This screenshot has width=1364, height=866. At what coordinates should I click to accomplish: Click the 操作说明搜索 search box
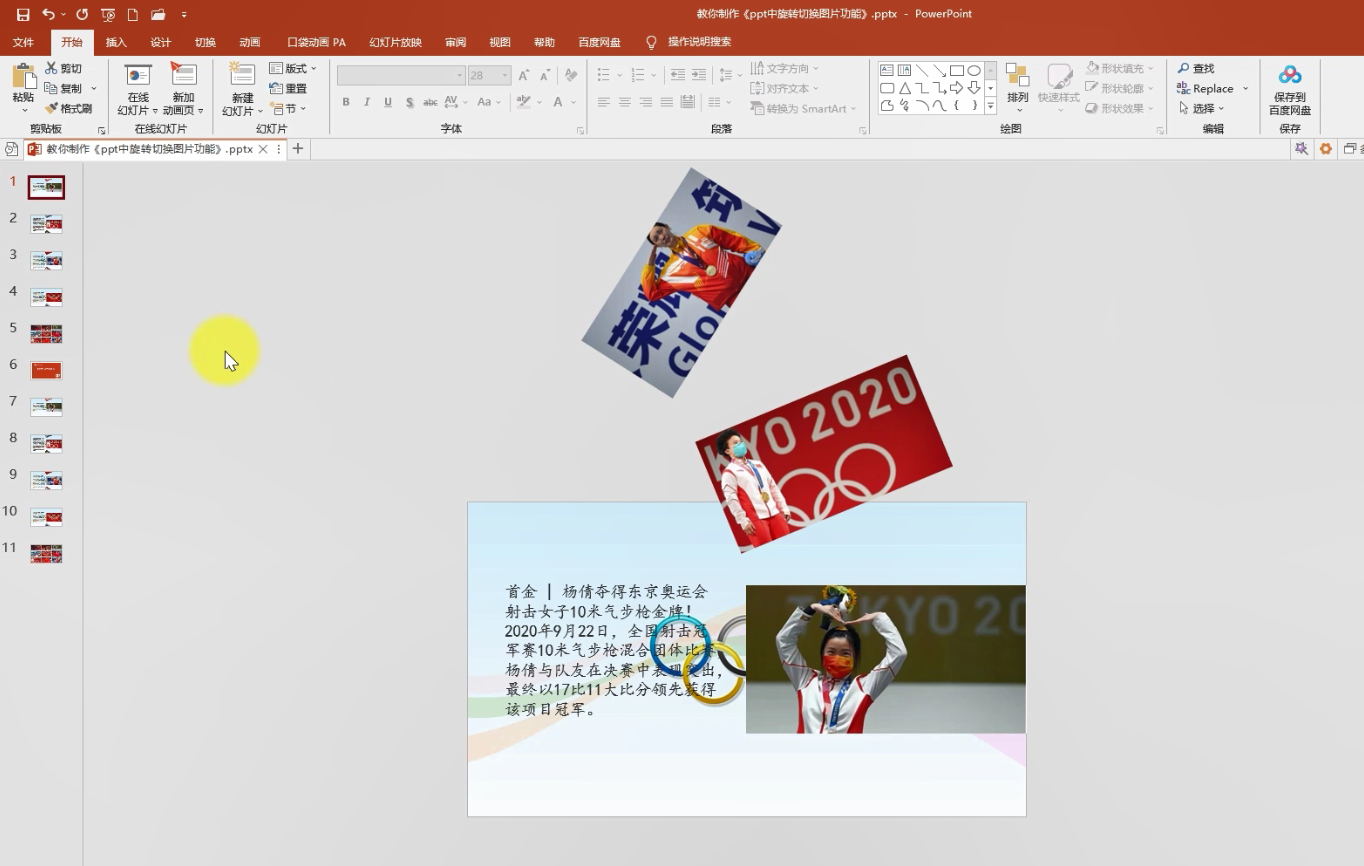point(699,42)
